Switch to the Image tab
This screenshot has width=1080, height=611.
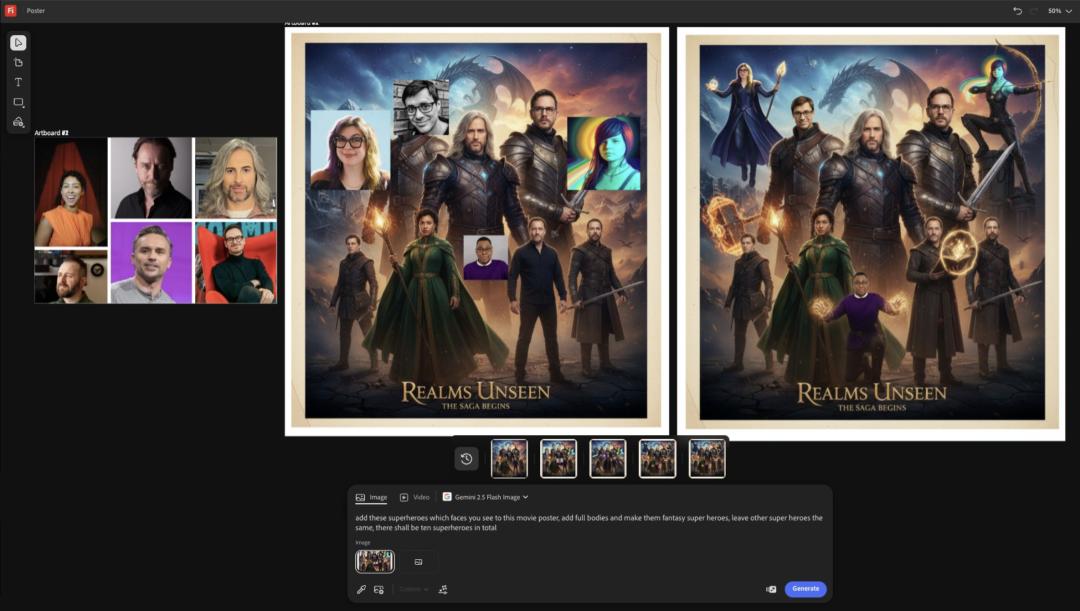pos(371,497)
